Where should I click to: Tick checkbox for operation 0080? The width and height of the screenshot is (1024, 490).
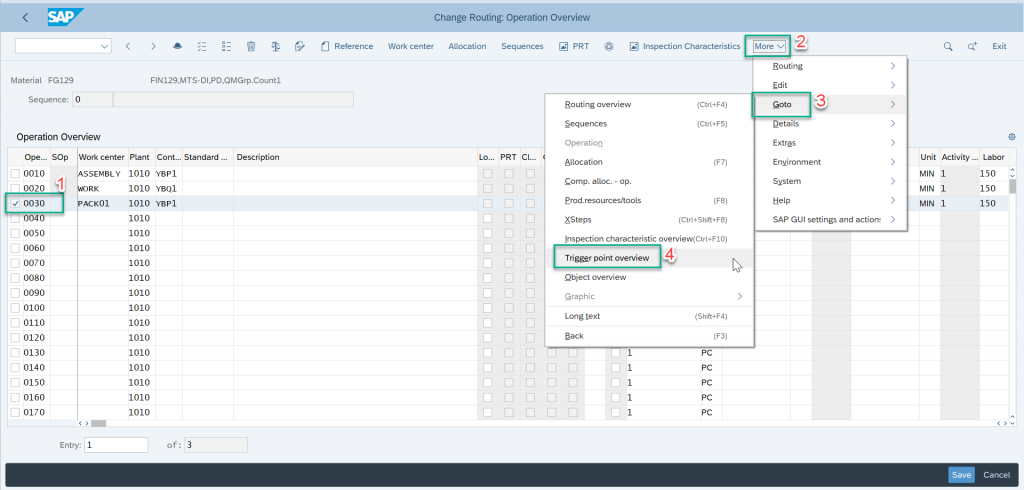15,278
